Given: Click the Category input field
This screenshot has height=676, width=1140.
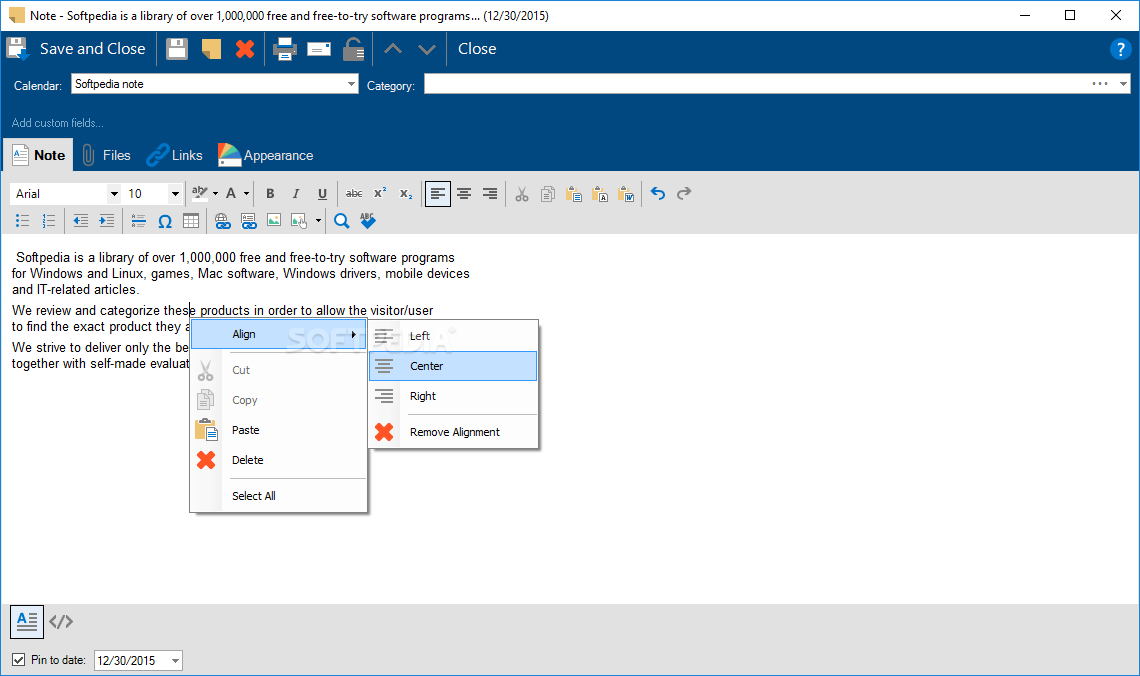Looking at the screenshot, I should [x=756, y=84].
